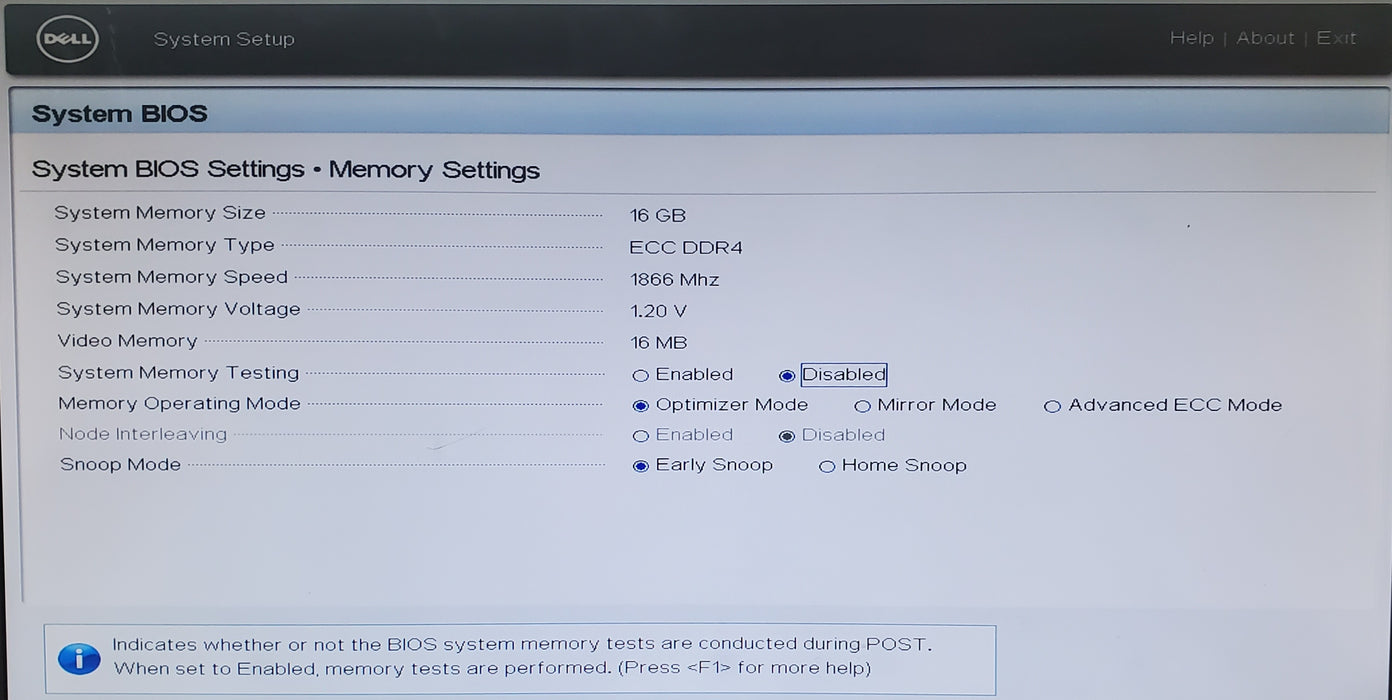Click the 16 MB video memory value
The width and height of the screenshot is (1392, 700).
[659, 343]
